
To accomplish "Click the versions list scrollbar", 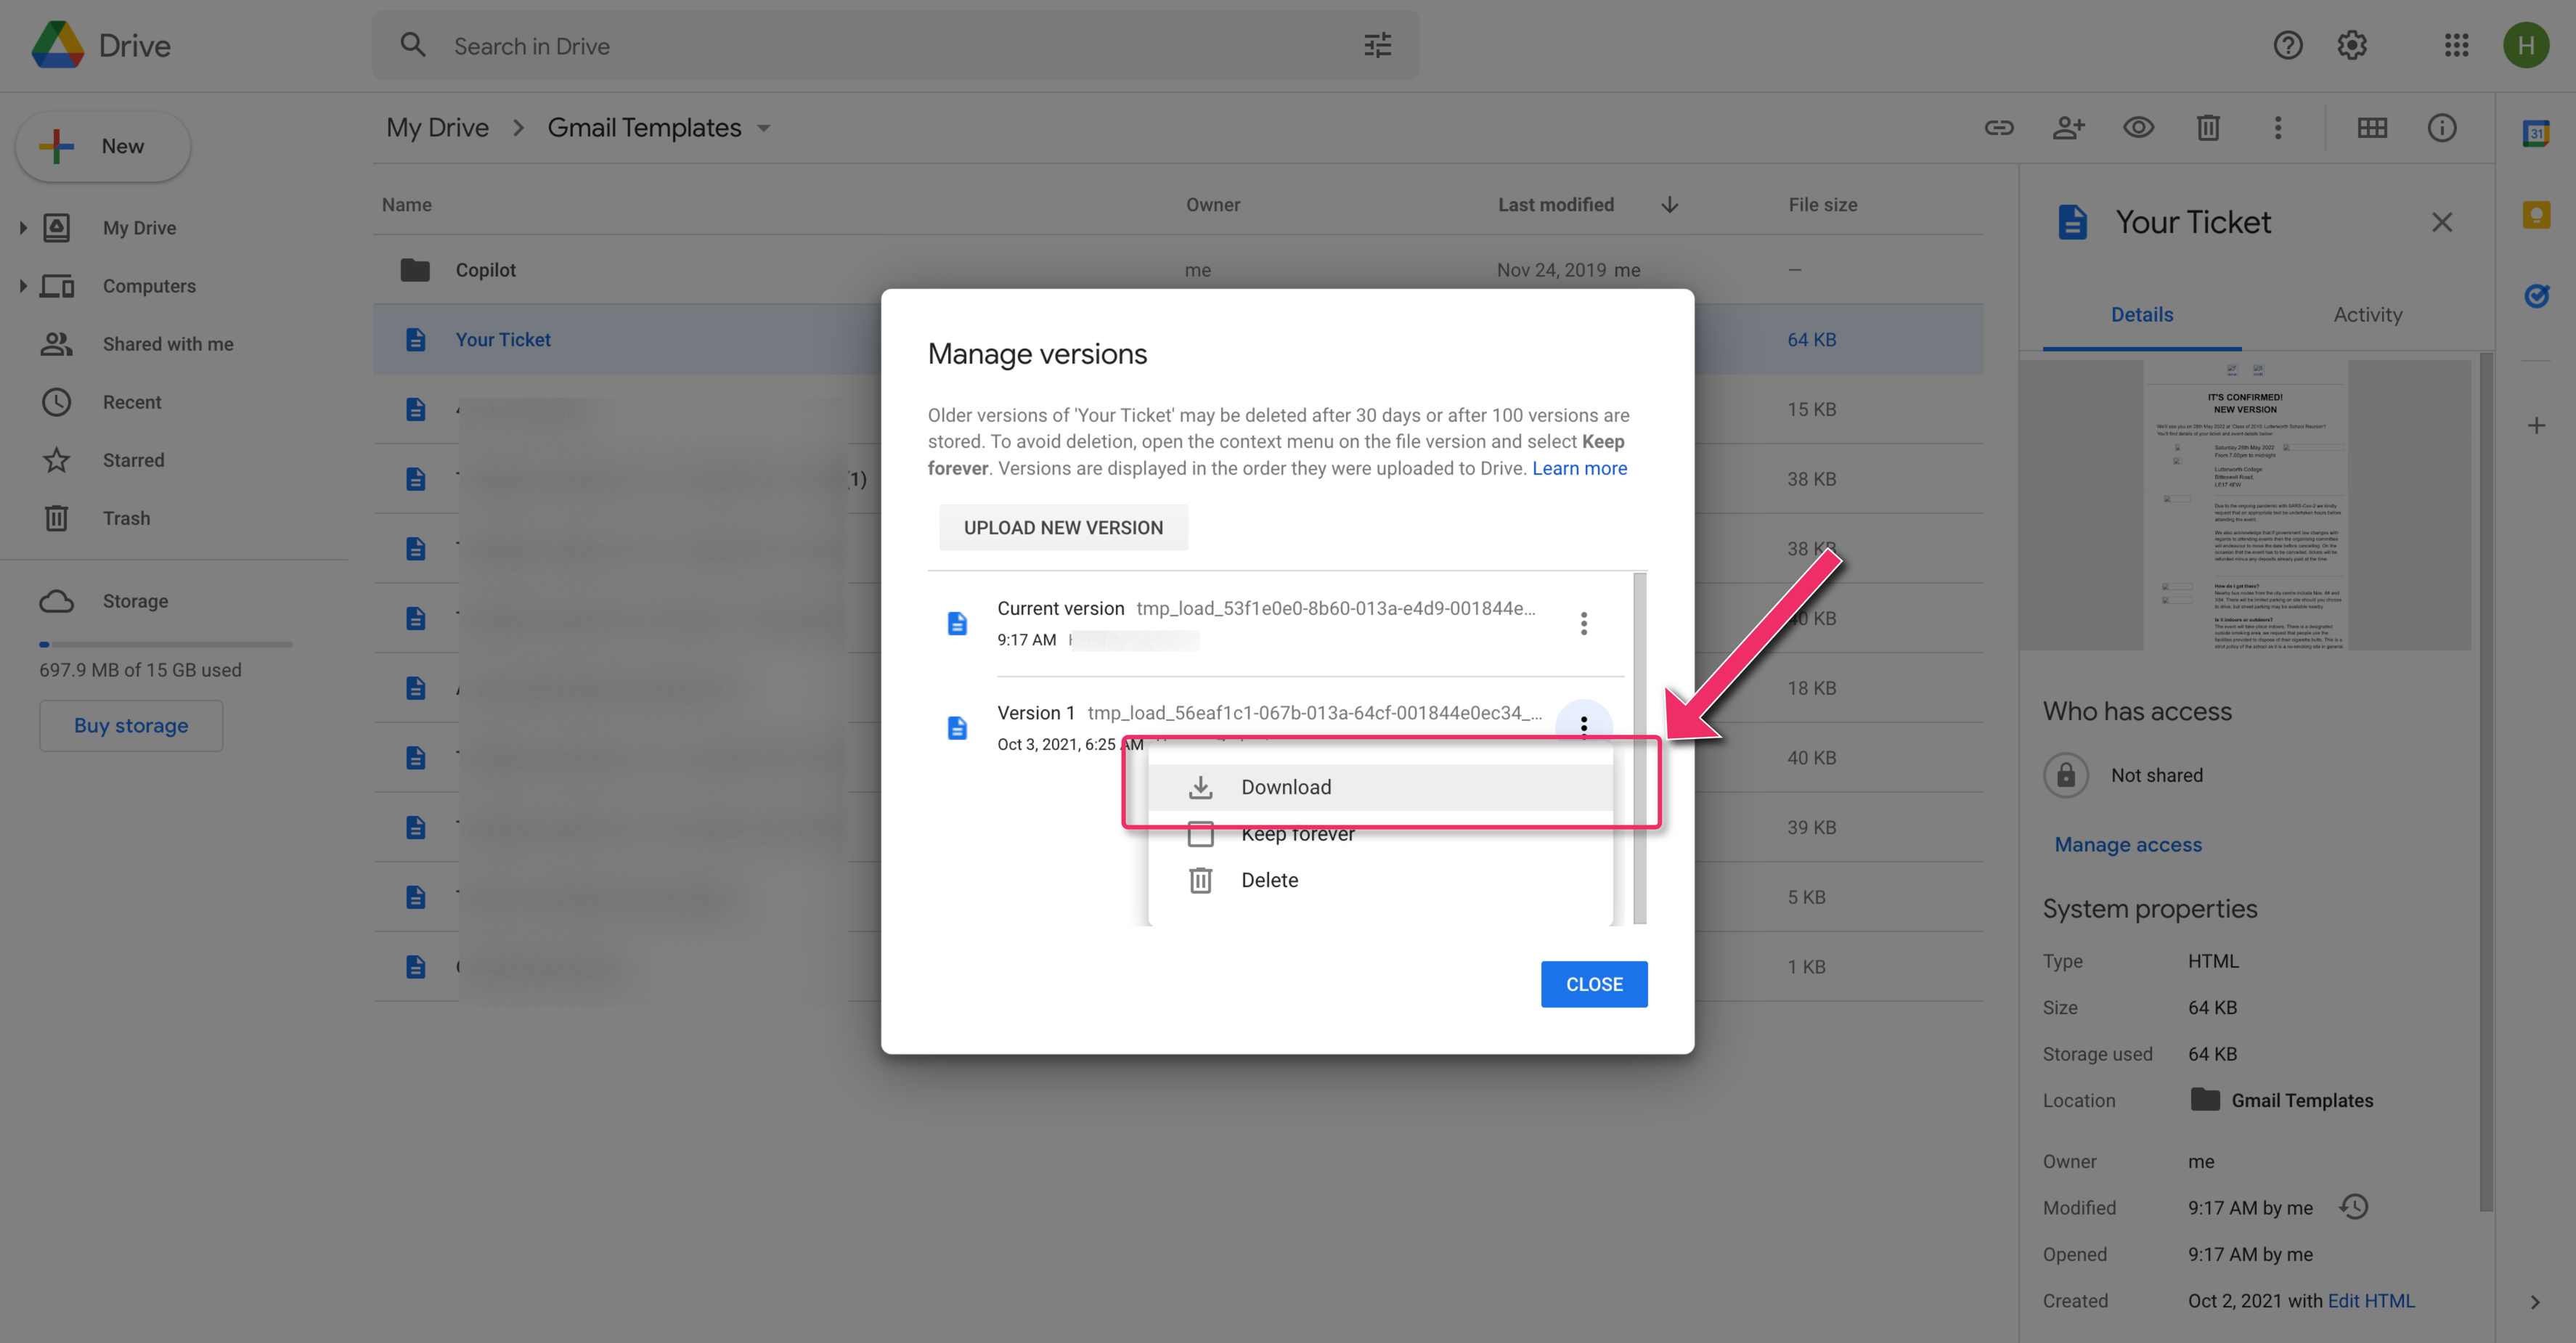I will pos(1639,747).
